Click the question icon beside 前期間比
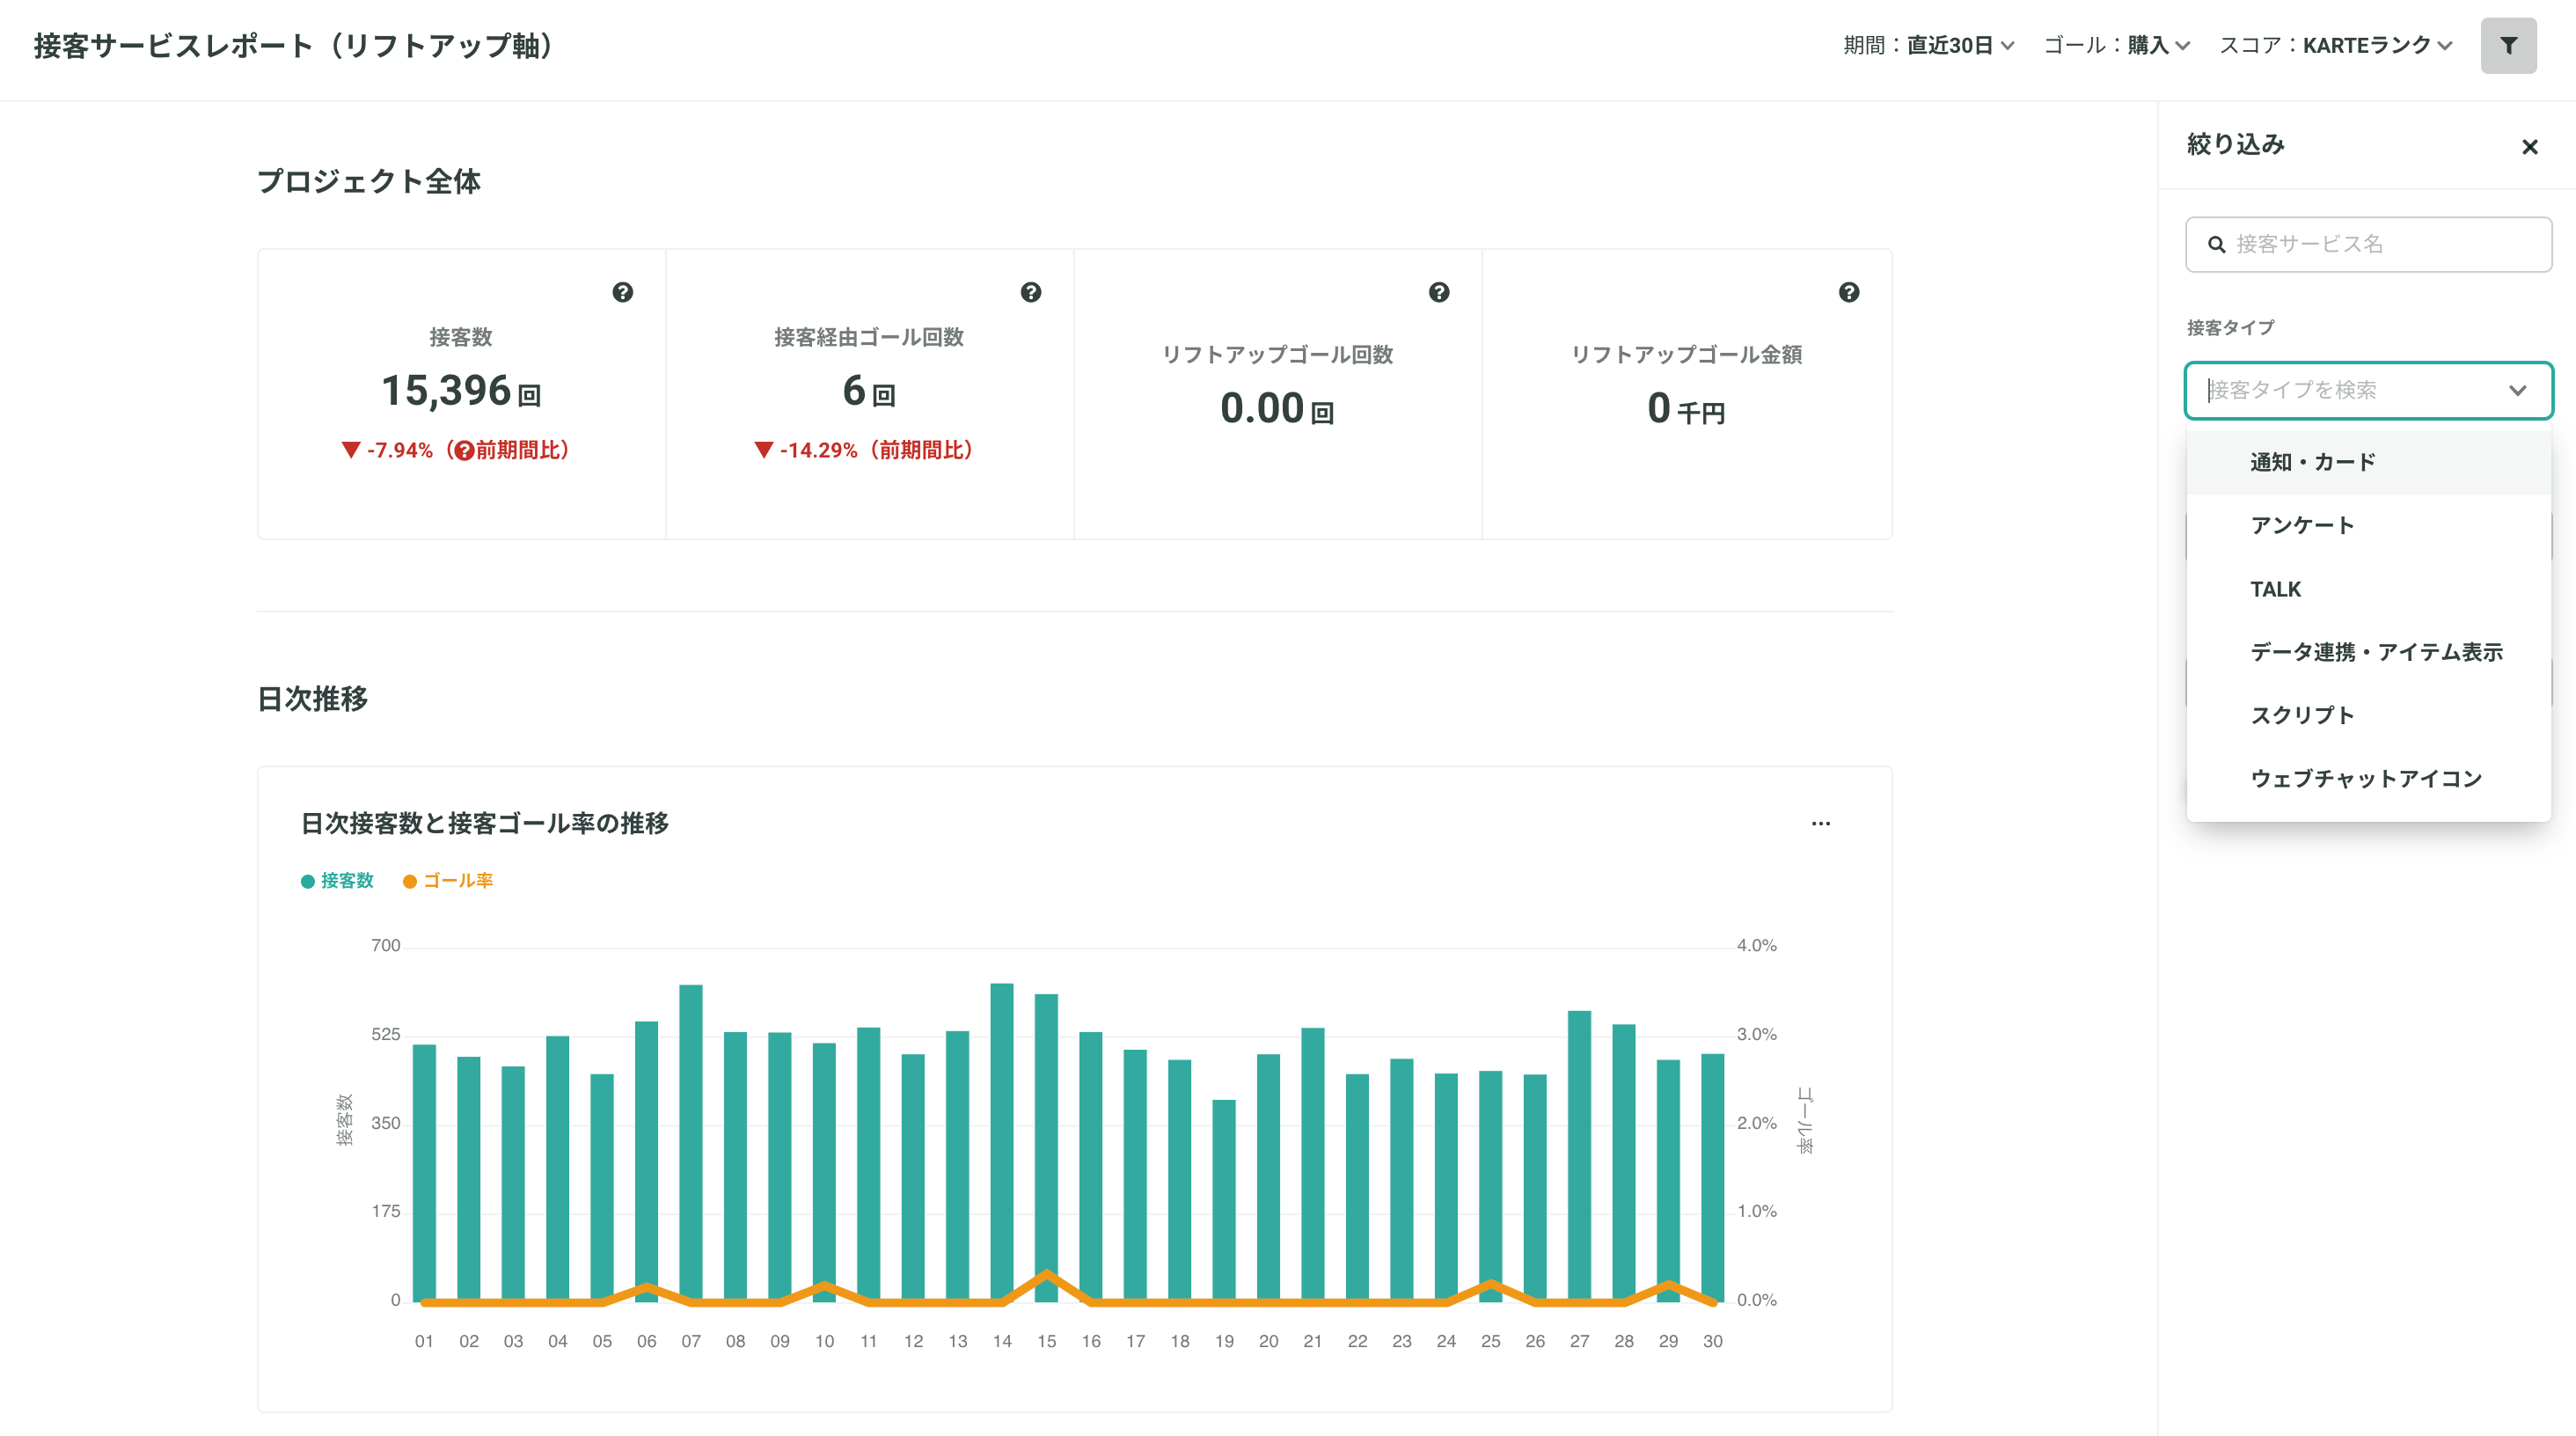Image resolution: width=2576 pixels, height=1436 pixels. [x=463, y=451]
